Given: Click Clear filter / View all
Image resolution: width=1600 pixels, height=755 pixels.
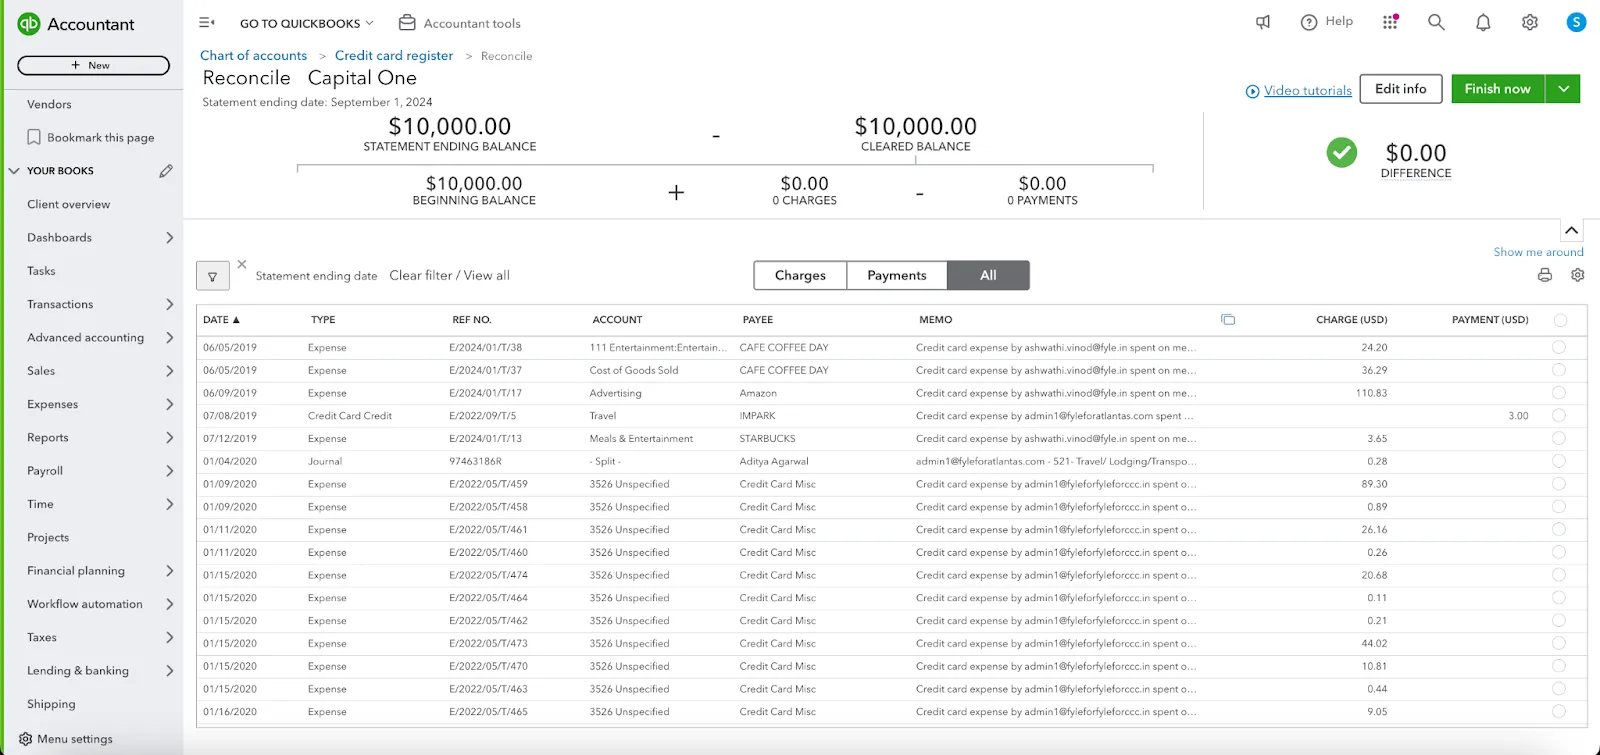Looking at the screenshot, I should point(449,276).
